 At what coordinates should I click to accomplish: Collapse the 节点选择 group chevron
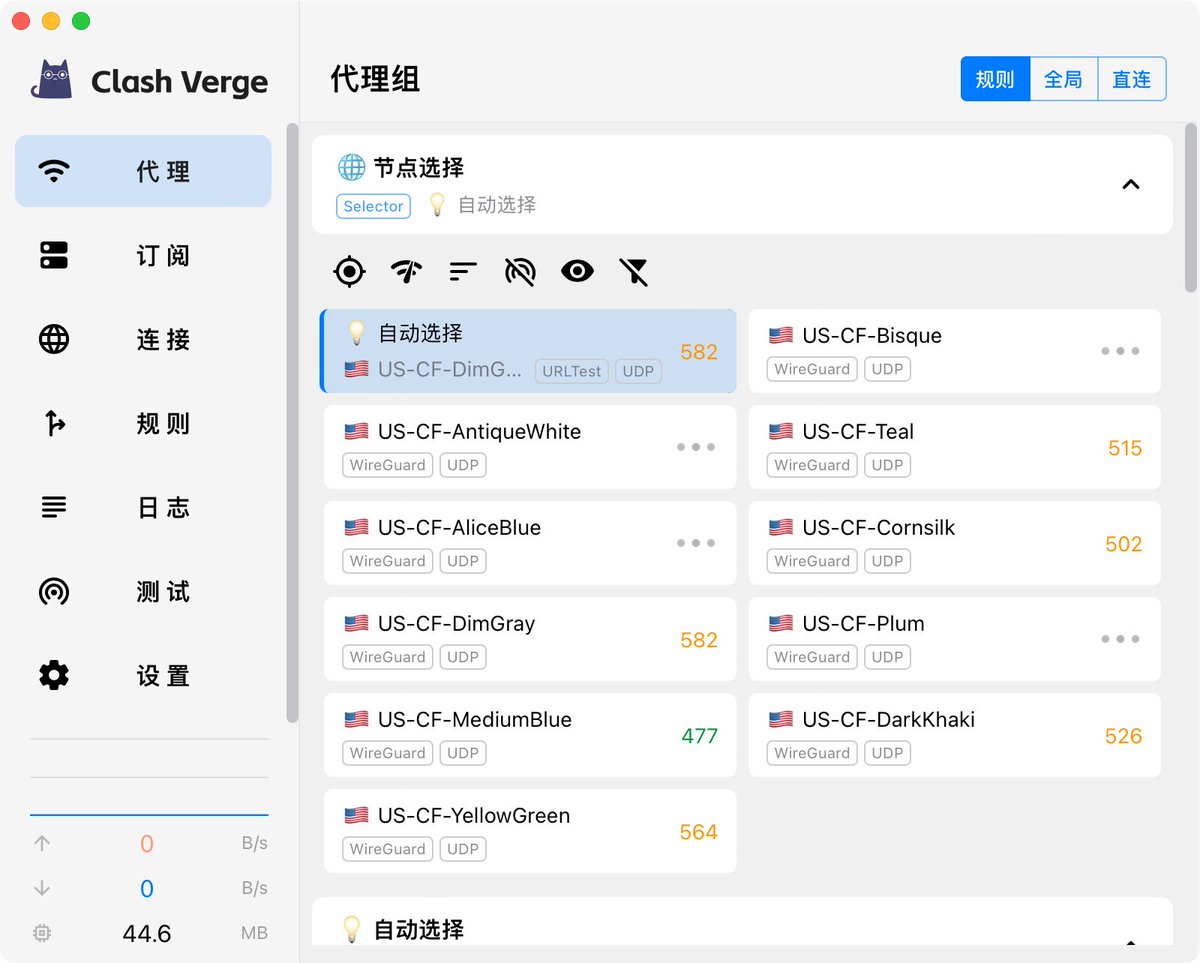(x=1131, y=184)
